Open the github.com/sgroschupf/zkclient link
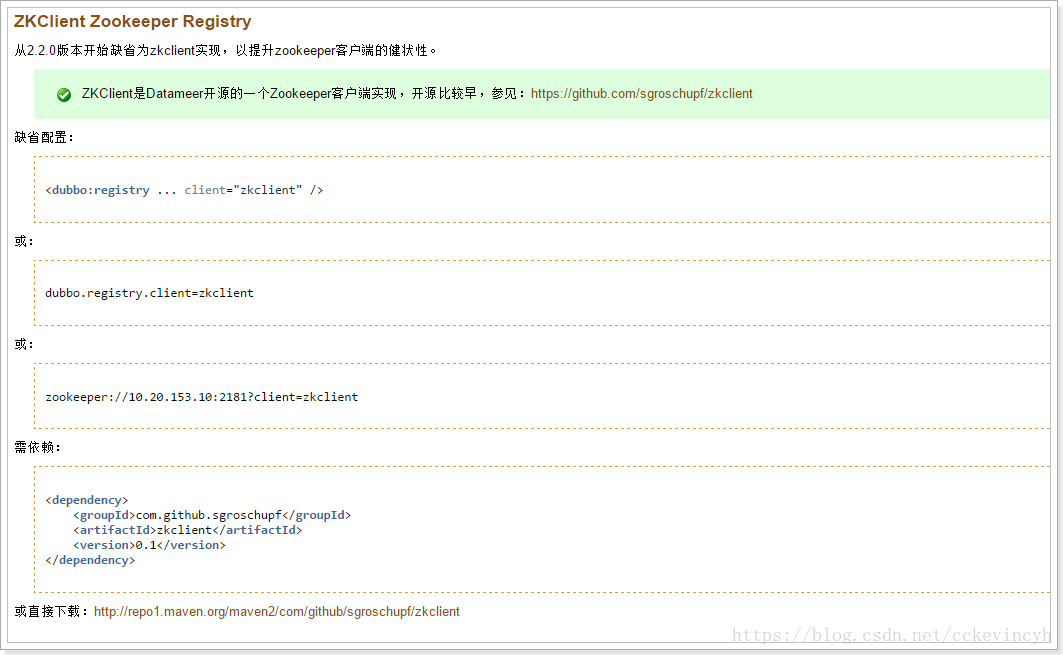 point(641,94)
